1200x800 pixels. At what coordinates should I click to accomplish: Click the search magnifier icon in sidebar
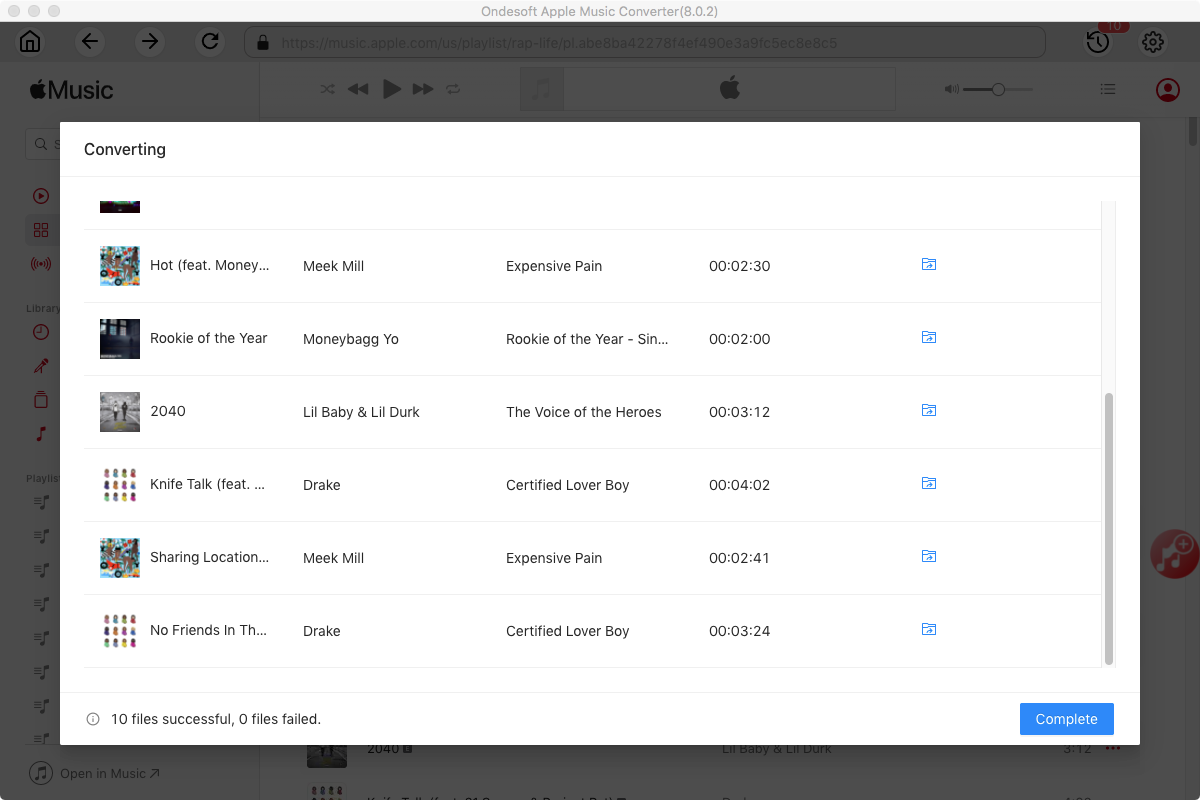pyautogui.click(x=41, y=145)
